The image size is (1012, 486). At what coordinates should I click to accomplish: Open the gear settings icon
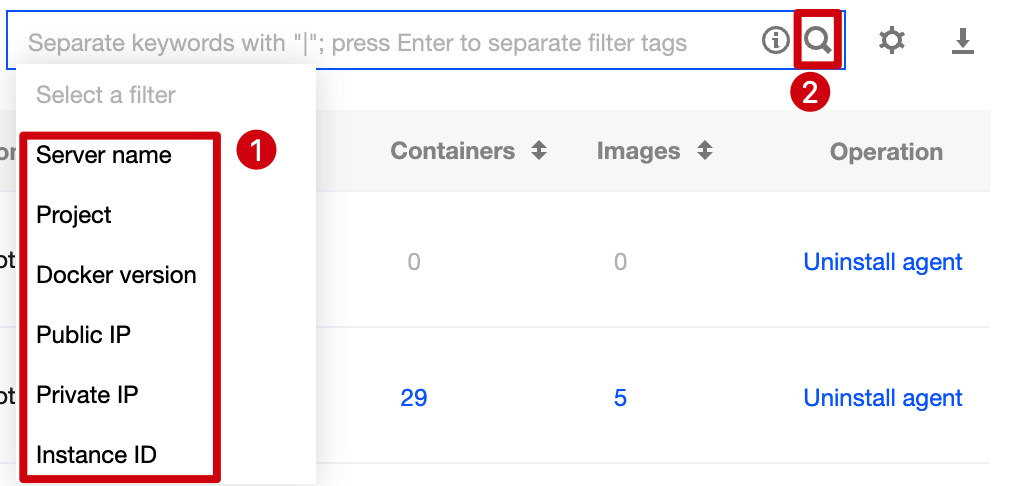(x=891, y=41)
